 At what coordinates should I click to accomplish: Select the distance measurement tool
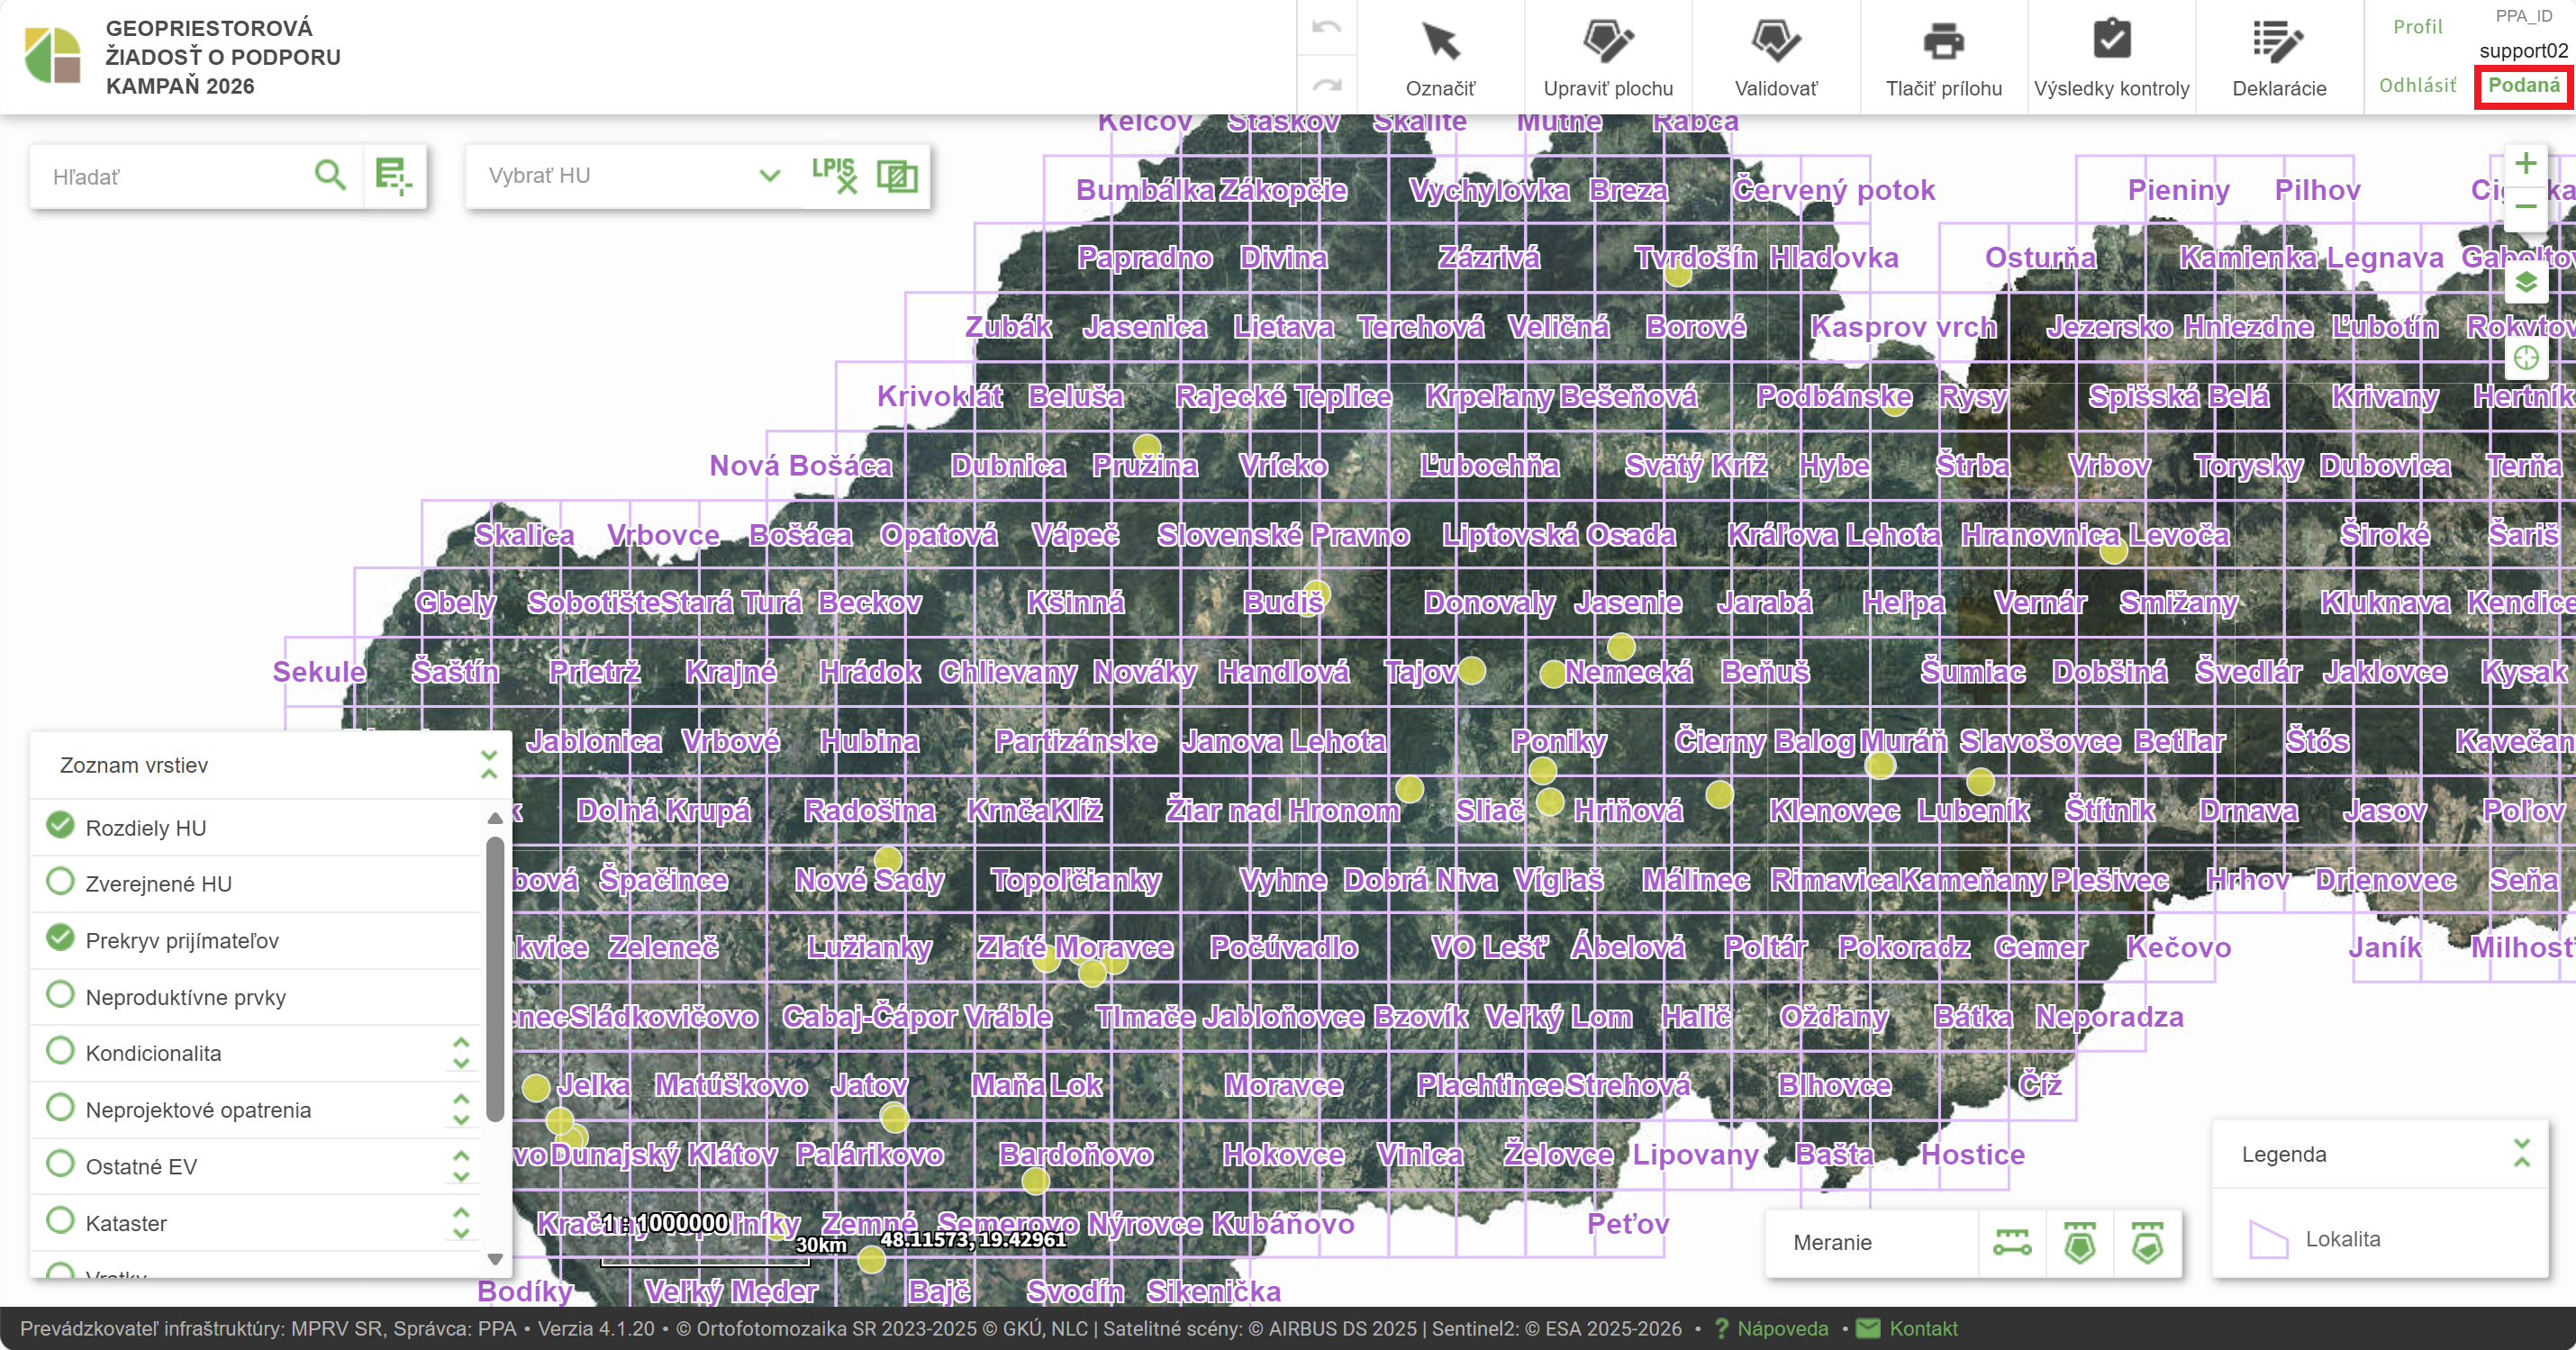[2011, 1243]
